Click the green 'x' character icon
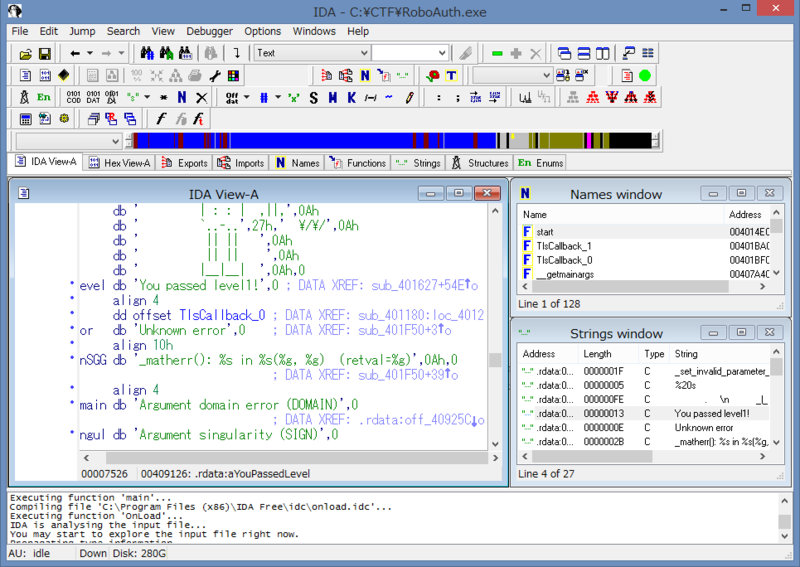Image resolution: width=800 pixels, height=567 pixels. coord(294,97)
